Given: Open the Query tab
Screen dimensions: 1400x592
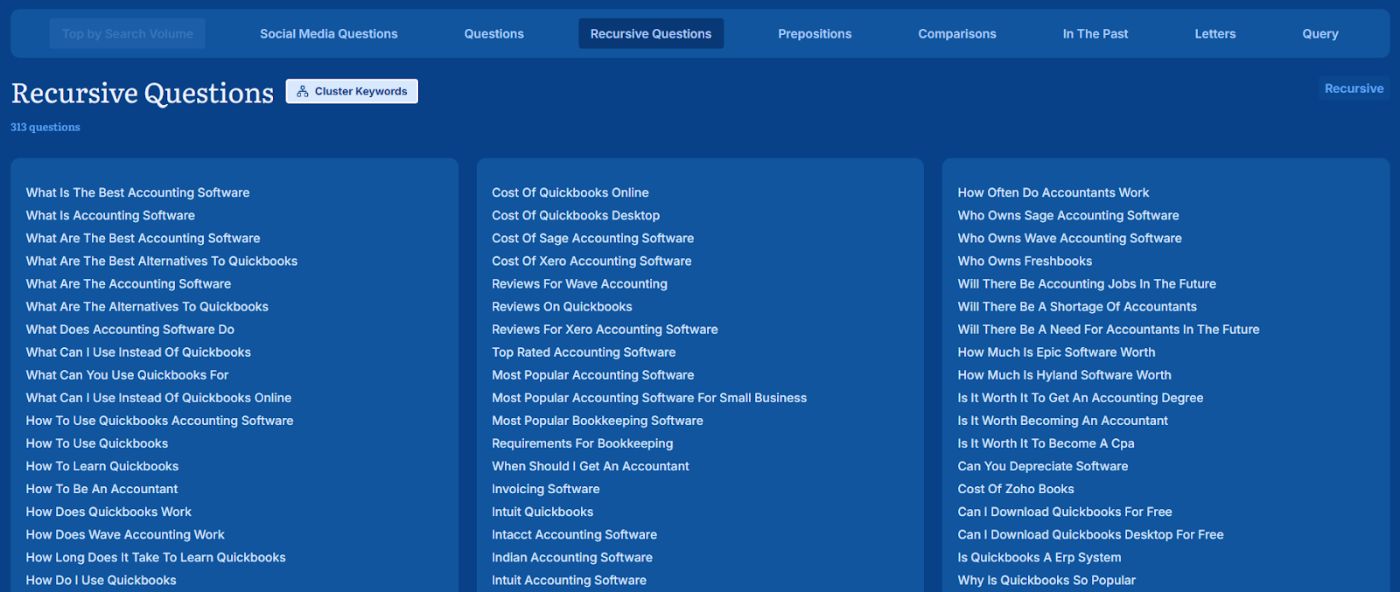Looking at the screenshot, I should click(1319, 34).
